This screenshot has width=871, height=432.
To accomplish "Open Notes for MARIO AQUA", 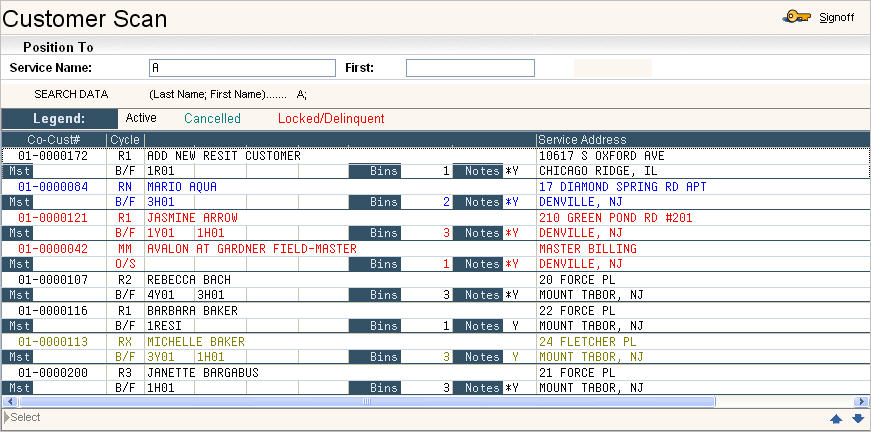I will coord(478,202).
